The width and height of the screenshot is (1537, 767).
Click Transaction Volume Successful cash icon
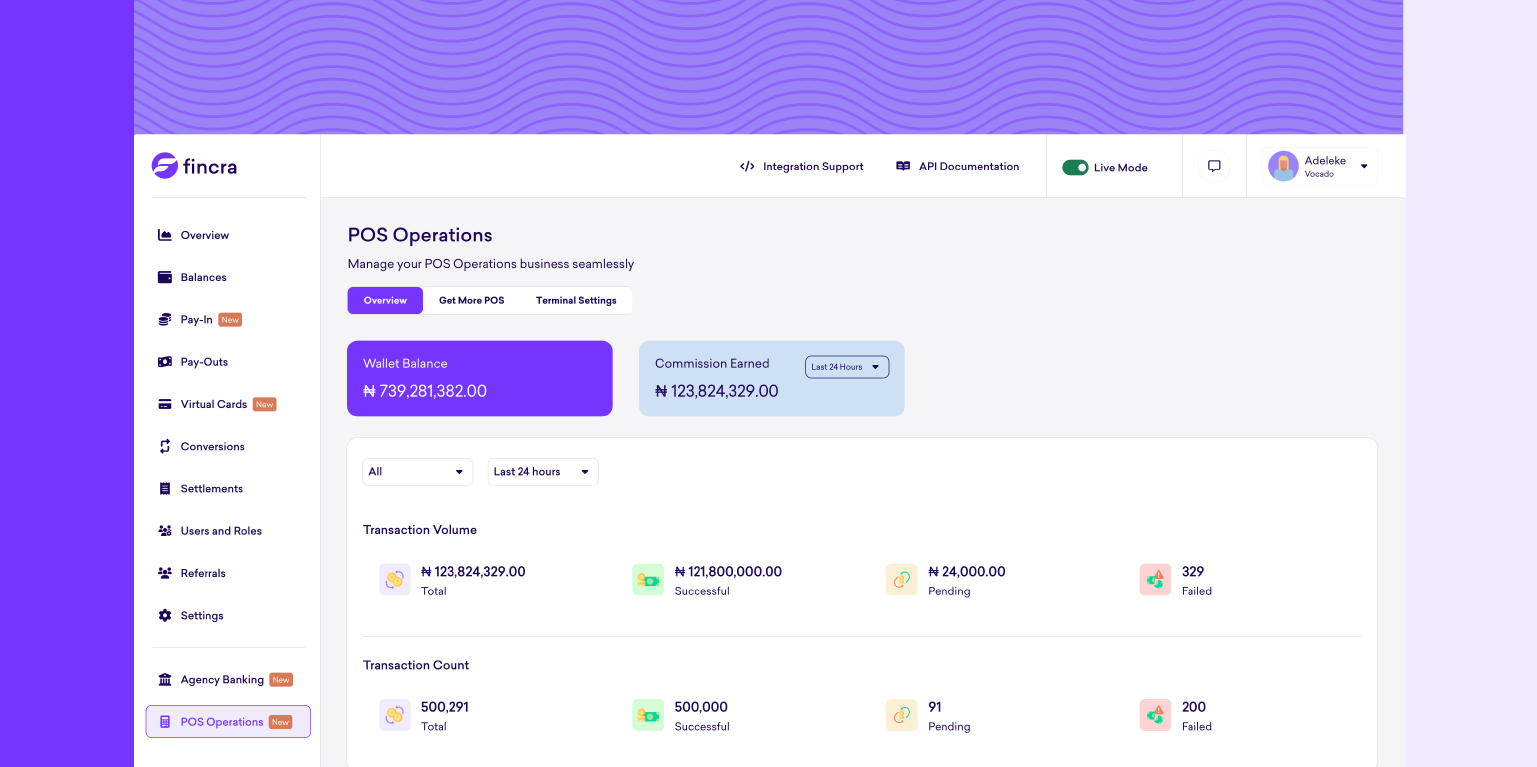(x=648, y=579)
